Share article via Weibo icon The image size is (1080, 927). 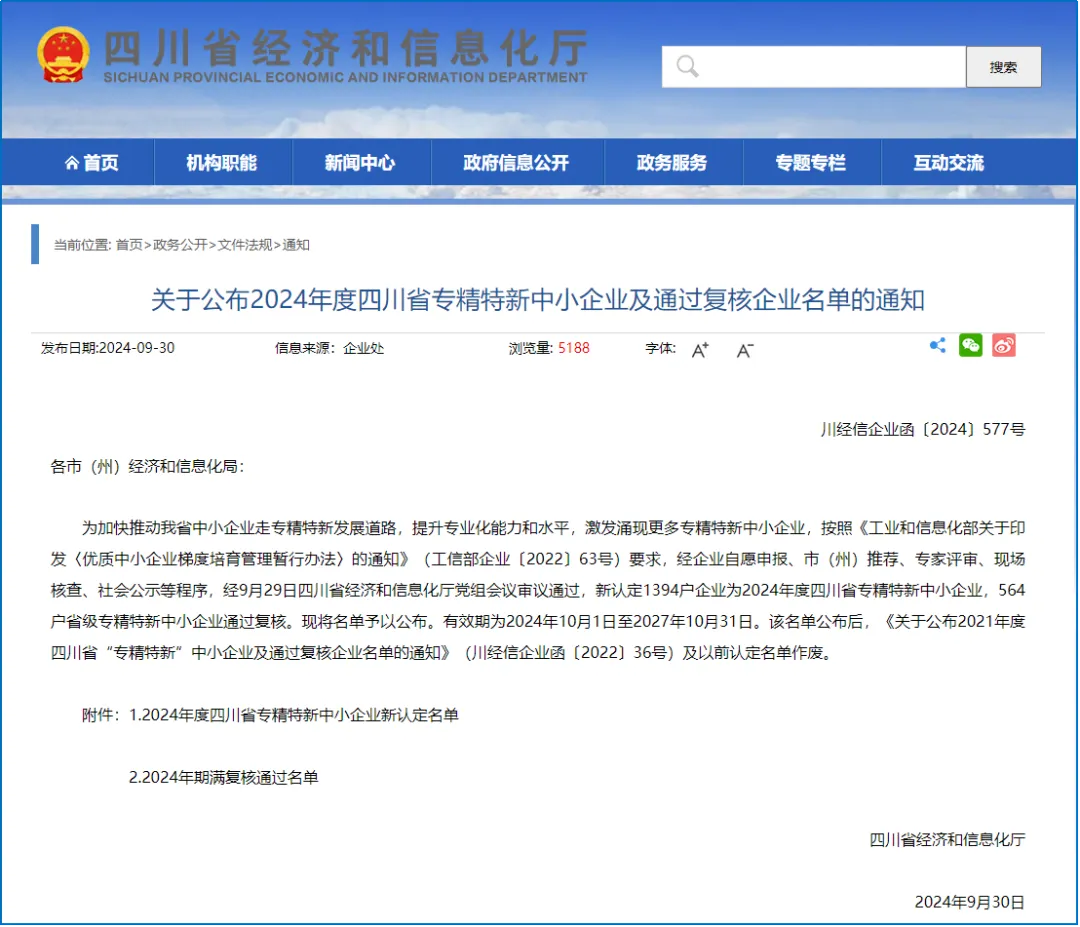point(1003,346)
